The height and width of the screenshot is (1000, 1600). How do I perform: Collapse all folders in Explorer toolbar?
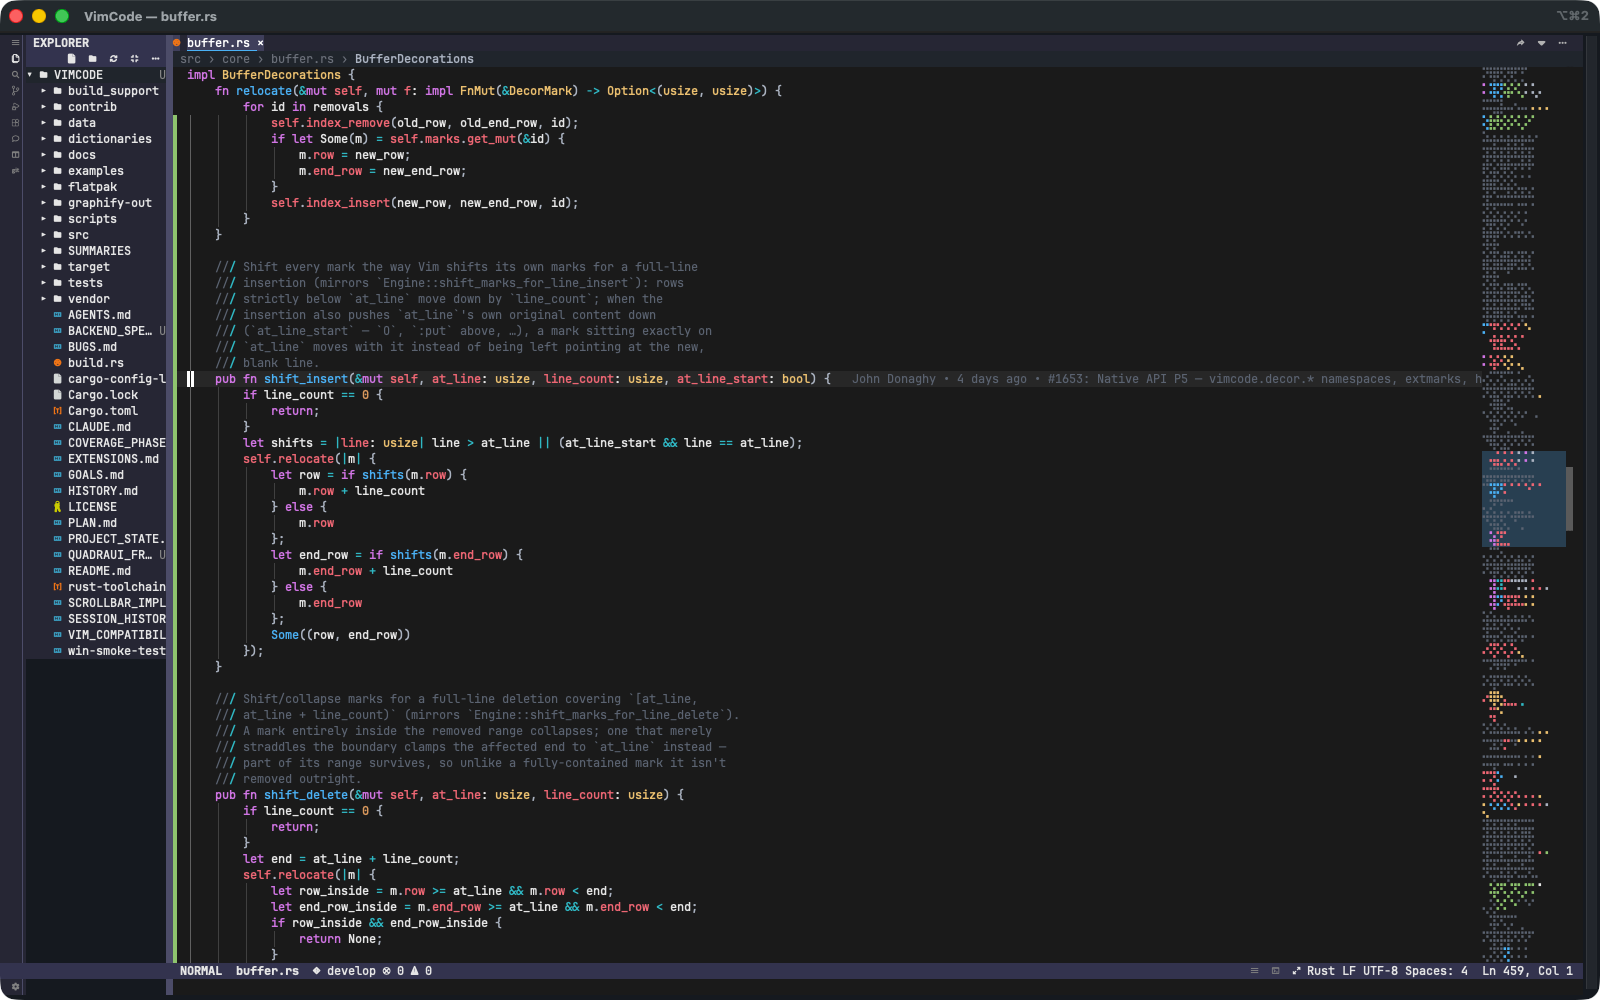(x=135, y=59)
